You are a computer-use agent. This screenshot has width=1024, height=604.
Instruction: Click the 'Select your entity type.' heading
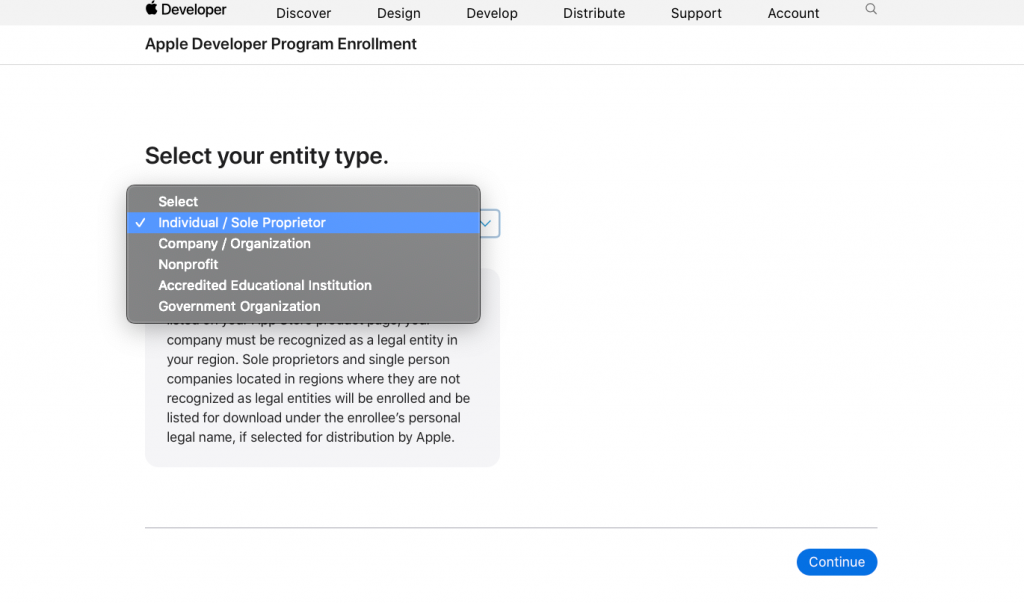click(266, 155)
